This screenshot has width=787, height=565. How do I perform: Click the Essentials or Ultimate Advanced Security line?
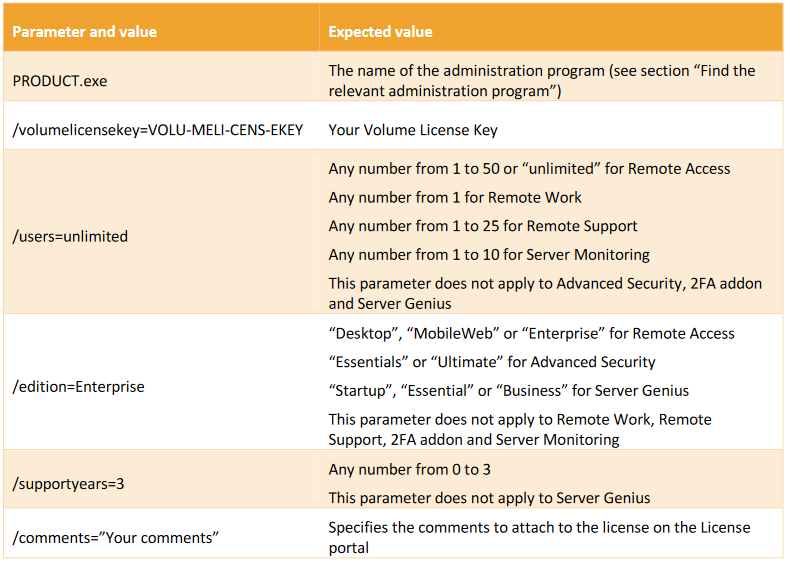492,362
